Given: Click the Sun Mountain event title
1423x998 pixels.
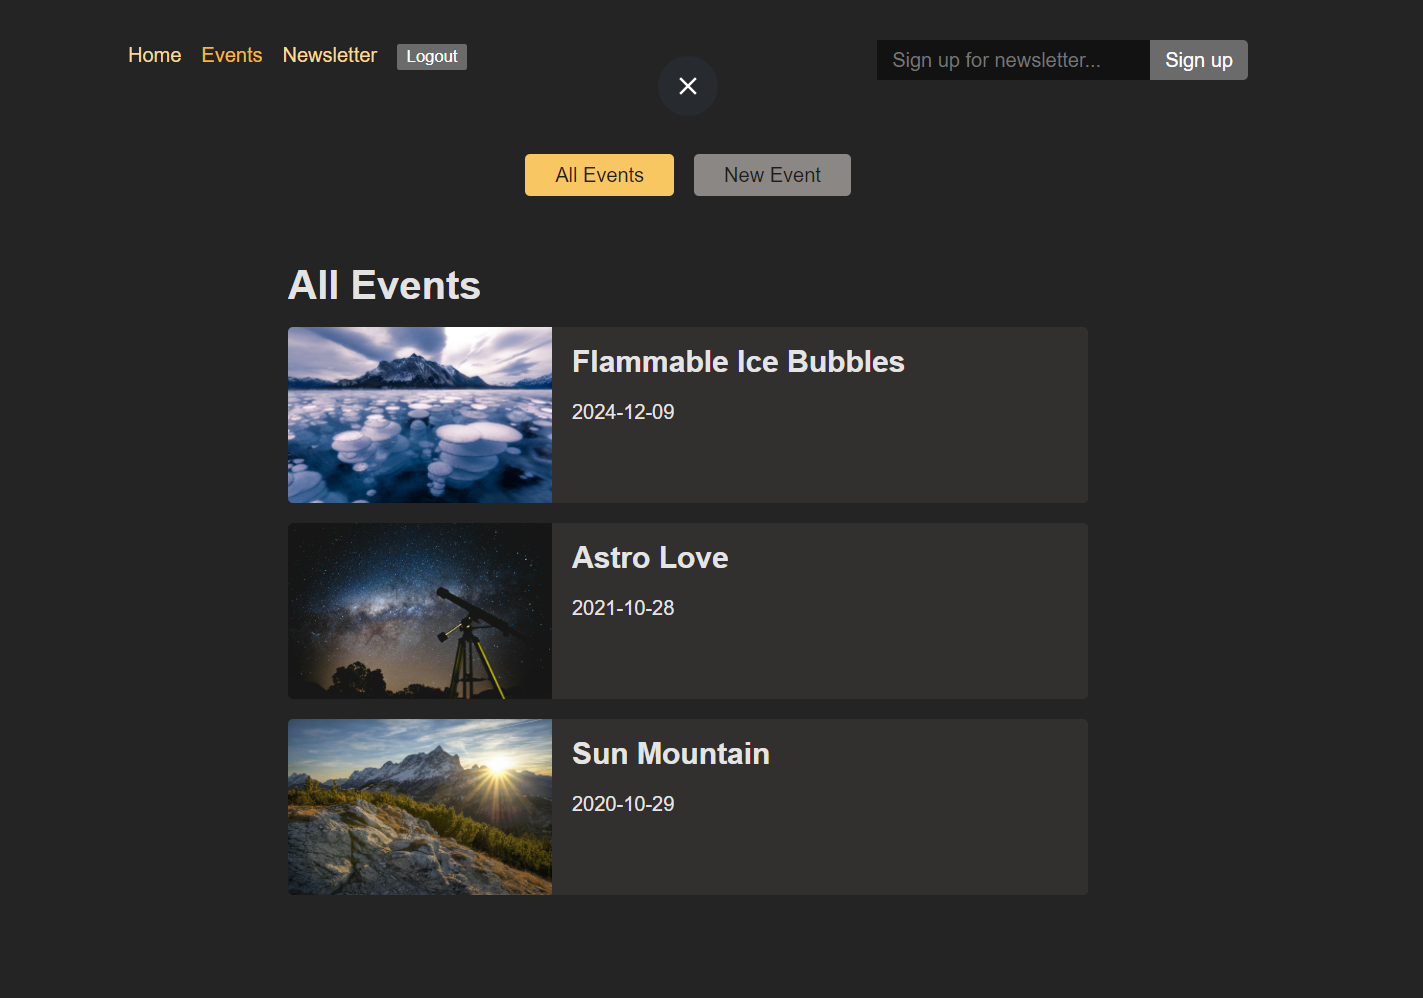Looking at the screenshot, I should pos(670,753).
